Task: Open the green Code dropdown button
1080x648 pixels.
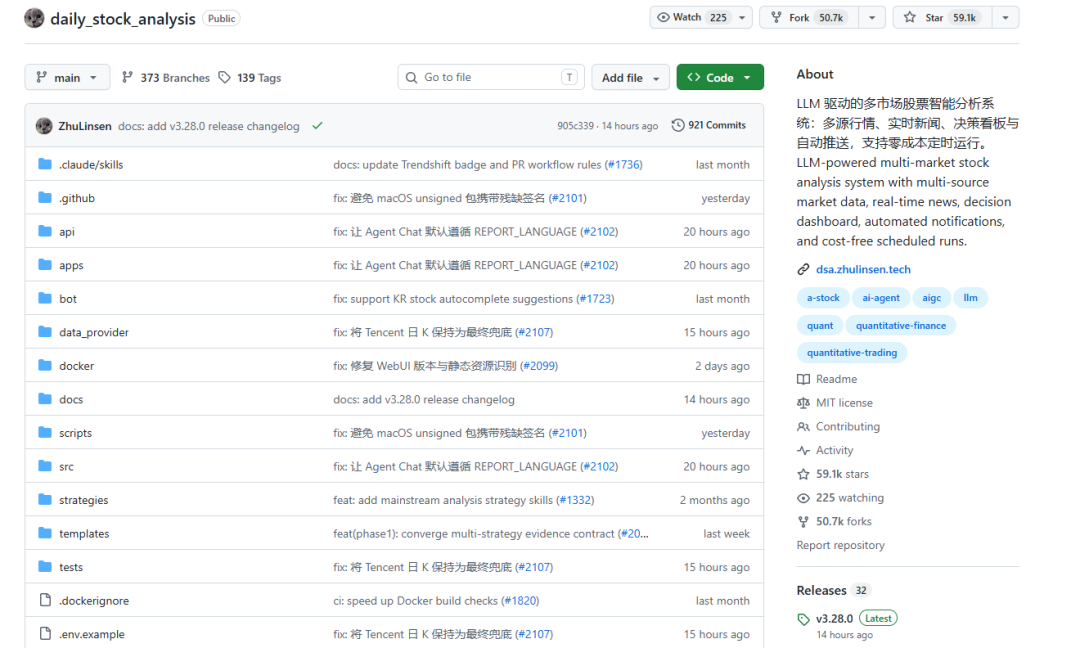Action: click(x=720, y=77)
